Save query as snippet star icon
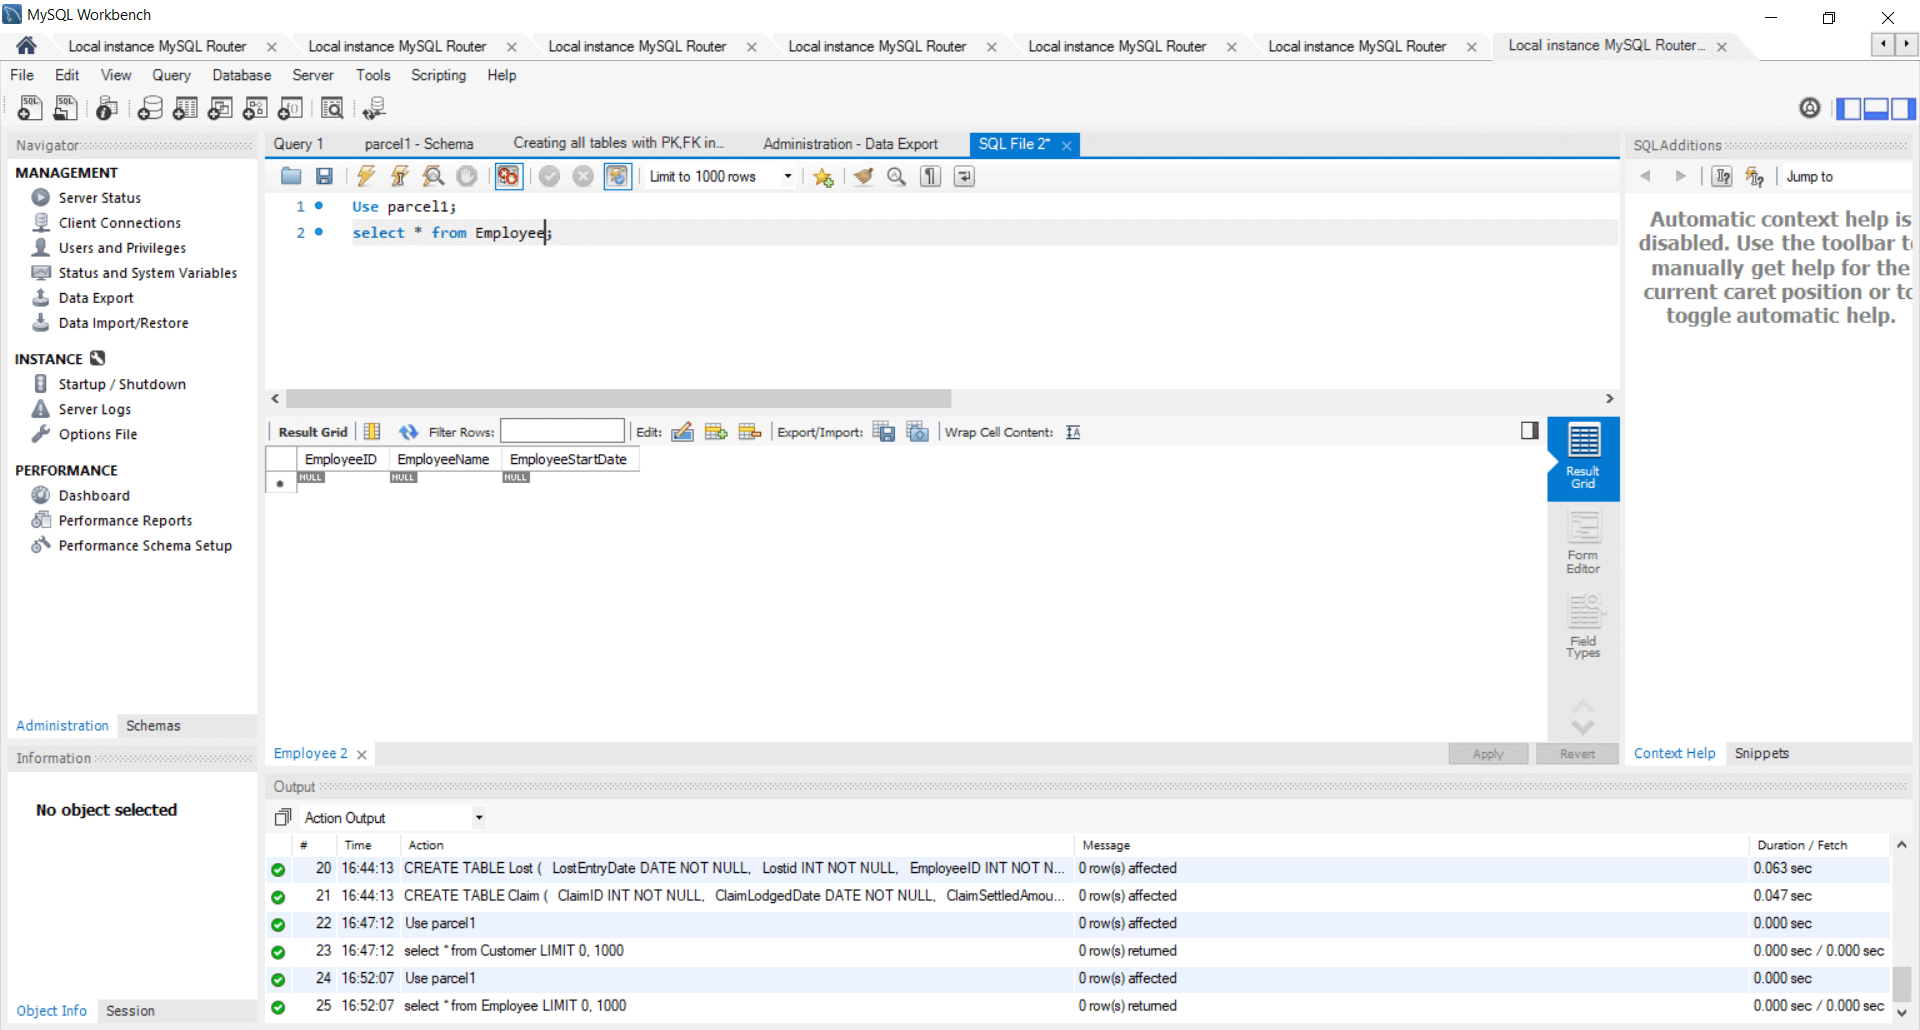Screen dimensions: 1920x1030 823,177
